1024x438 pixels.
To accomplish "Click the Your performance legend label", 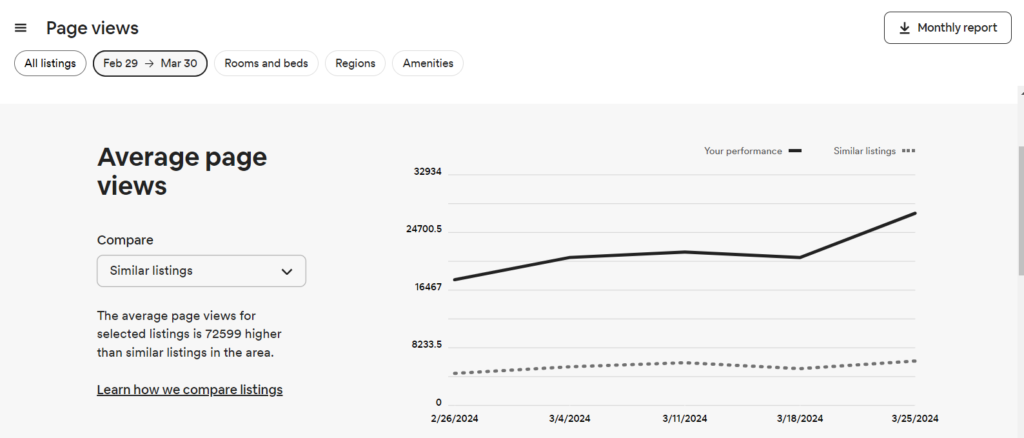I will (743, 151).
